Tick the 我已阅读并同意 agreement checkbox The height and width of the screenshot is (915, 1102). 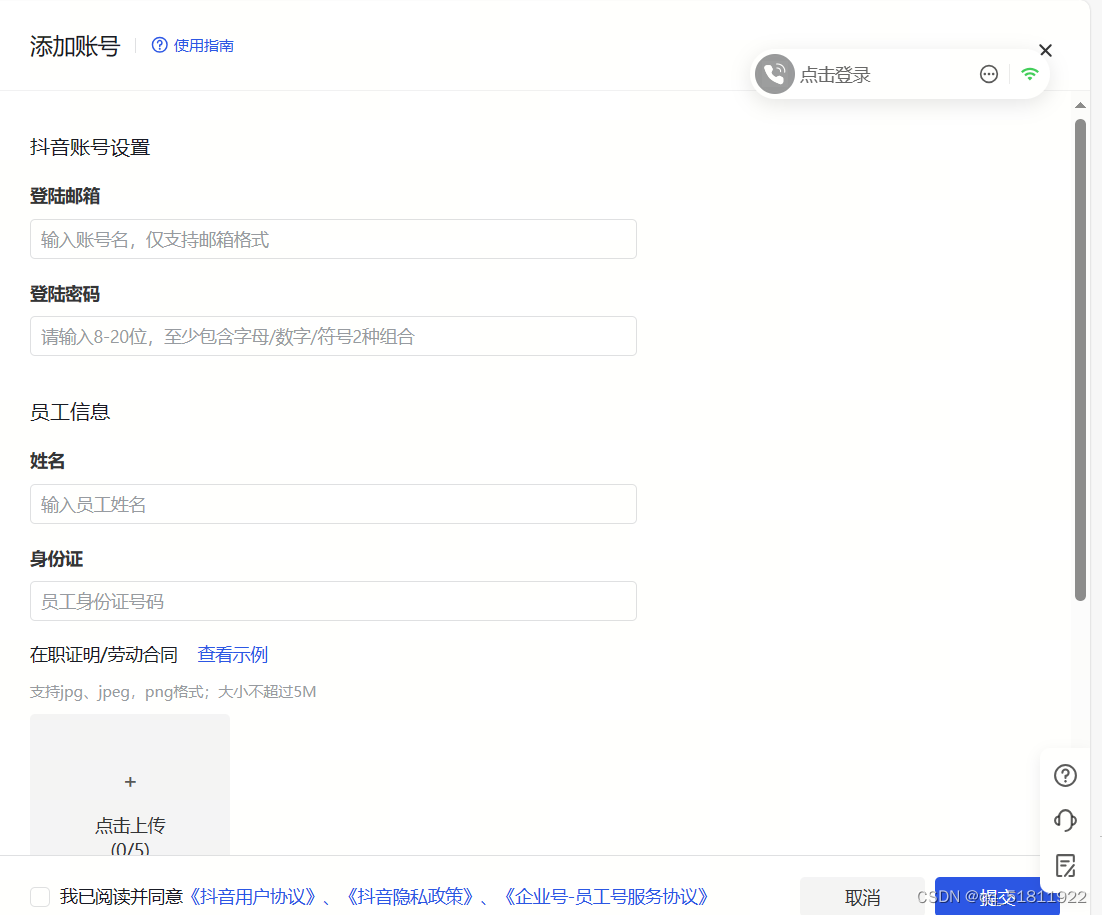[x=40, y=897]
